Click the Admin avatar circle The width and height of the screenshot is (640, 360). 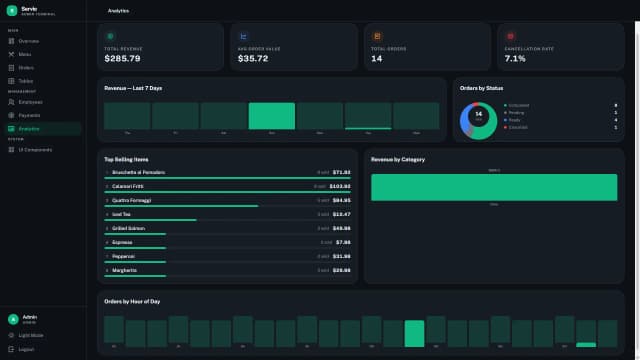click(x=13, y=319)
